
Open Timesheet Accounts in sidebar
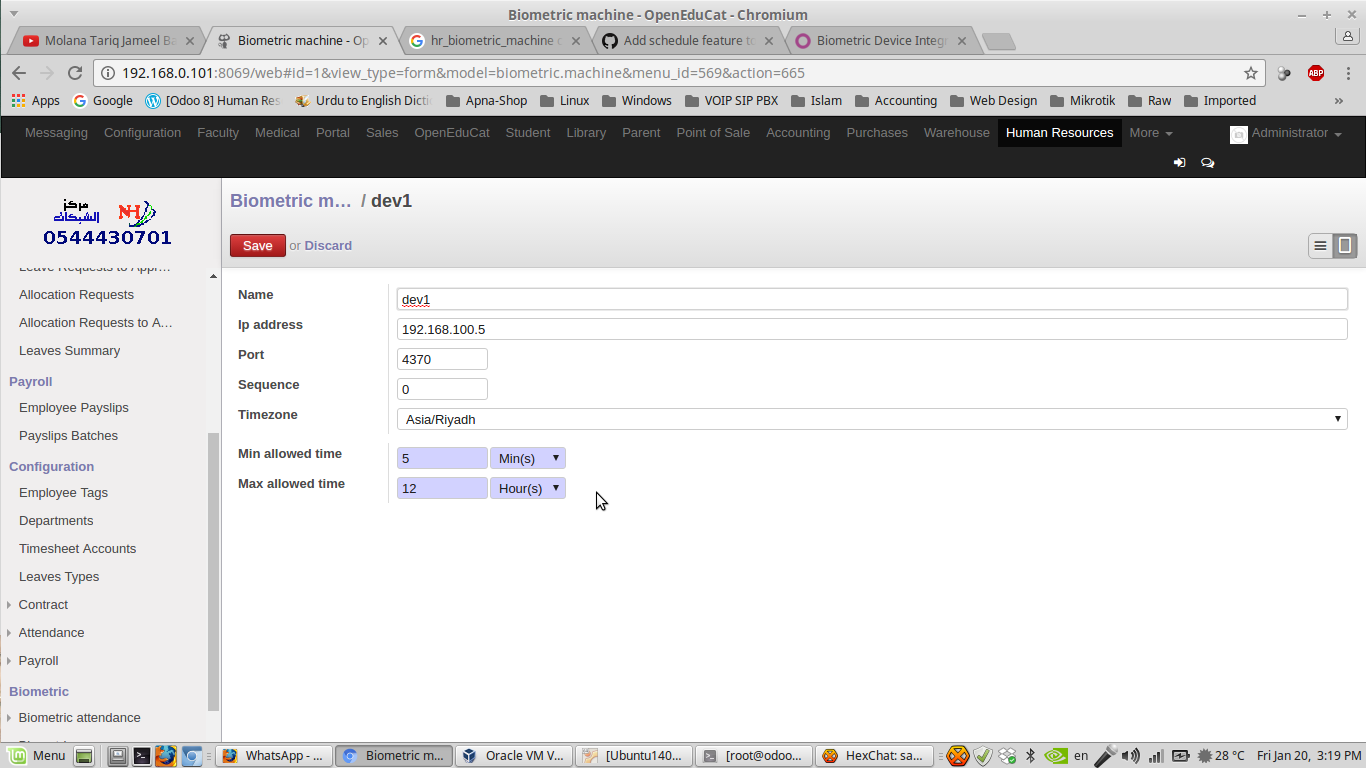click(77, 548)
